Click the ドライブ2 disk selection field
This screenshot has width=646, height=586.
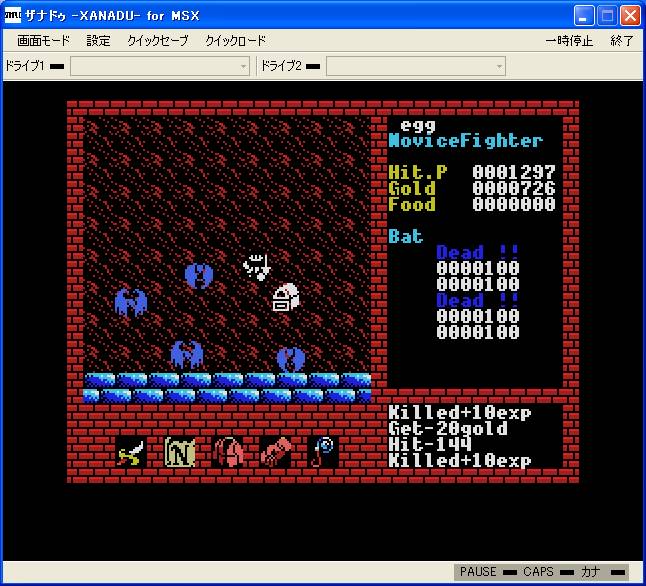tap(416, 66)
